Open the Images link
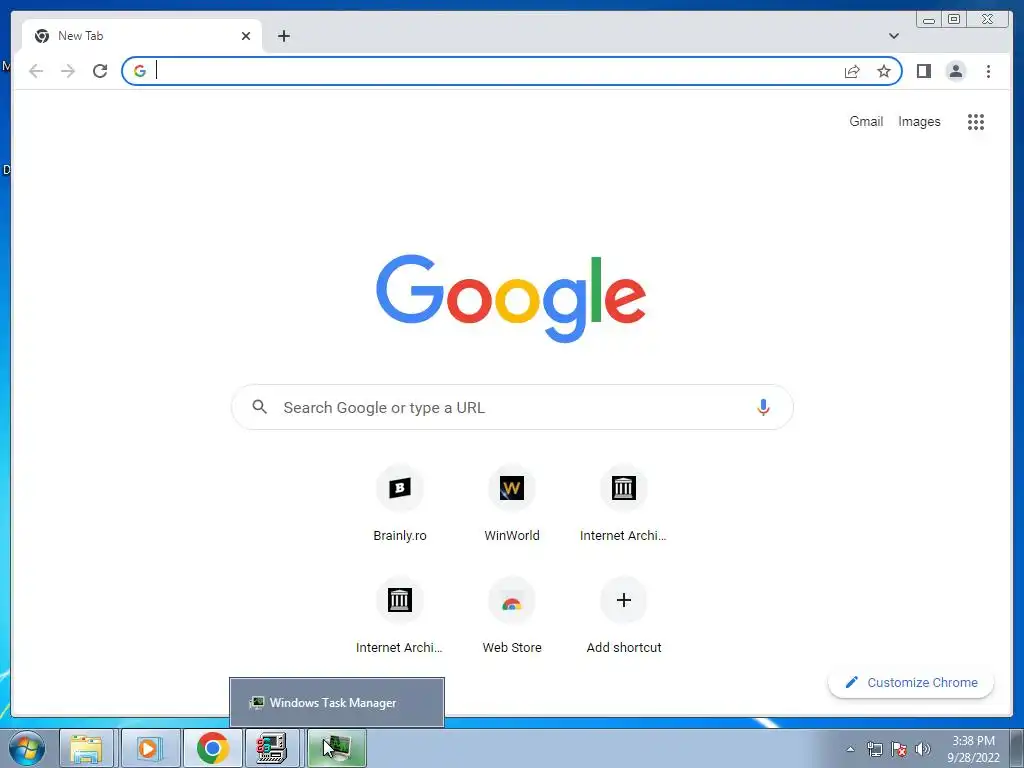This screenshot has height=768, width=1024. click(x=919, y=121)
